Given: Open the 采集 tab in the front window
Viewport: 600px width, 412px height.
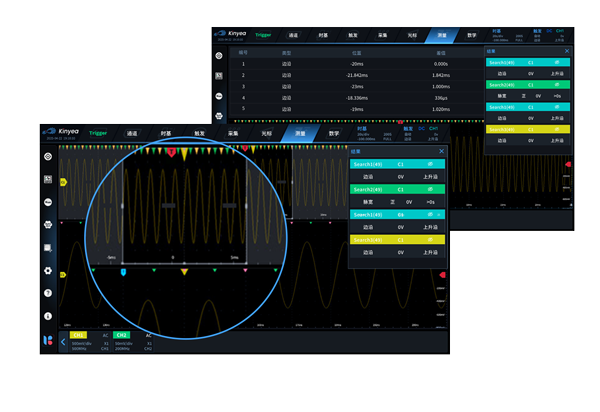Looking at the screenshot, I should pyautogui.click(x=233, y=134).
